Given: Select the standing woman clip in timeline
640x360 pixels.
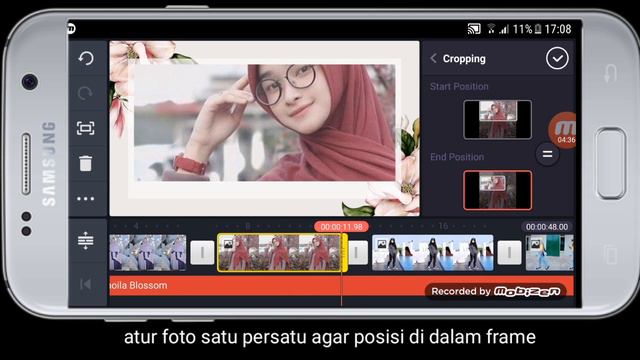Looking at the screenshot, I should 433,253.
